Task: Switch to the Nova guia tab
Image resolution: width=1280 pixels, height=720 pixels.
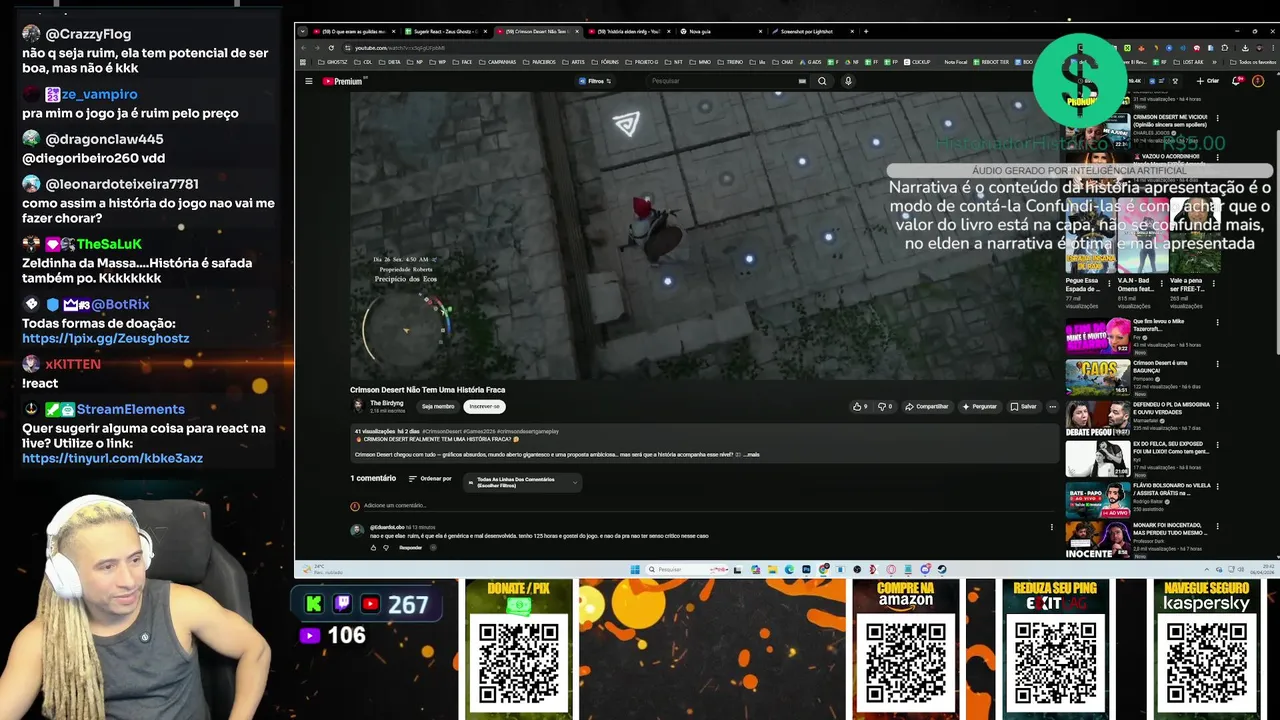Action: pyautogui.click(x=720, y=31)
